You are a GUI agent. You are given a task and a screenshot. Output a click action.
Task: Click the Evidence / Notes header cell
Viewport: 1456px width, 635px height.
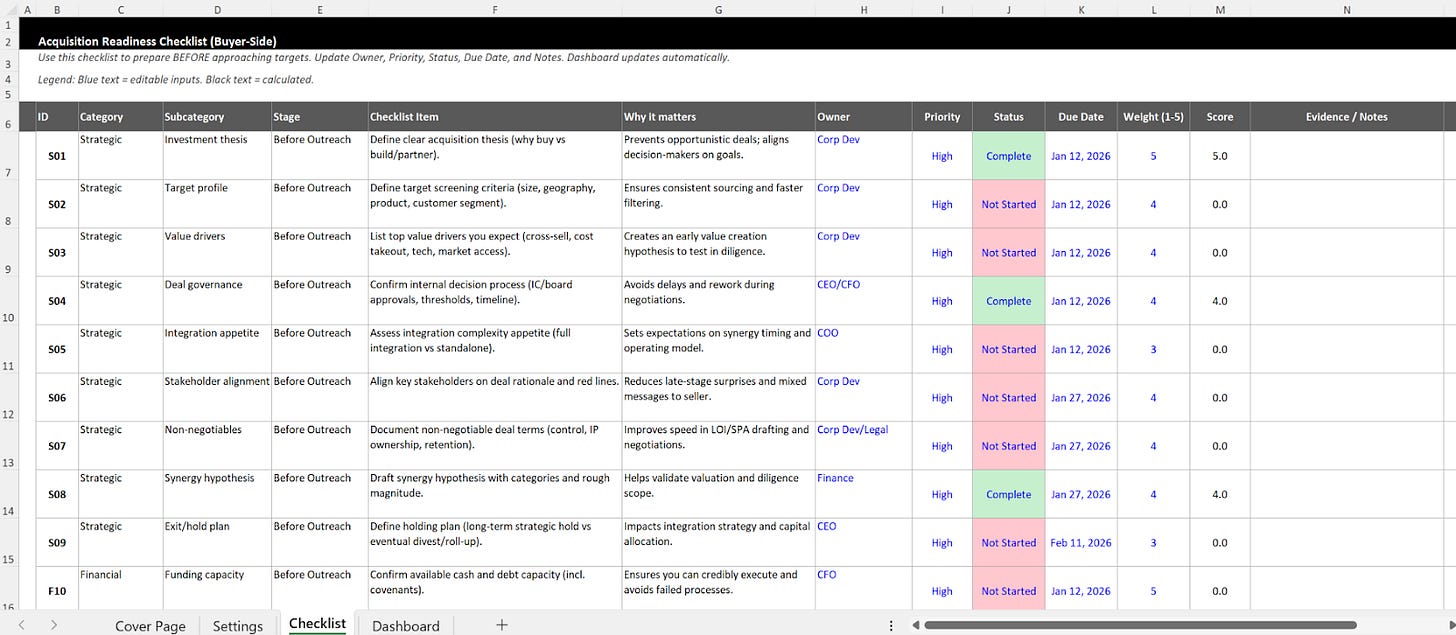1346,117
